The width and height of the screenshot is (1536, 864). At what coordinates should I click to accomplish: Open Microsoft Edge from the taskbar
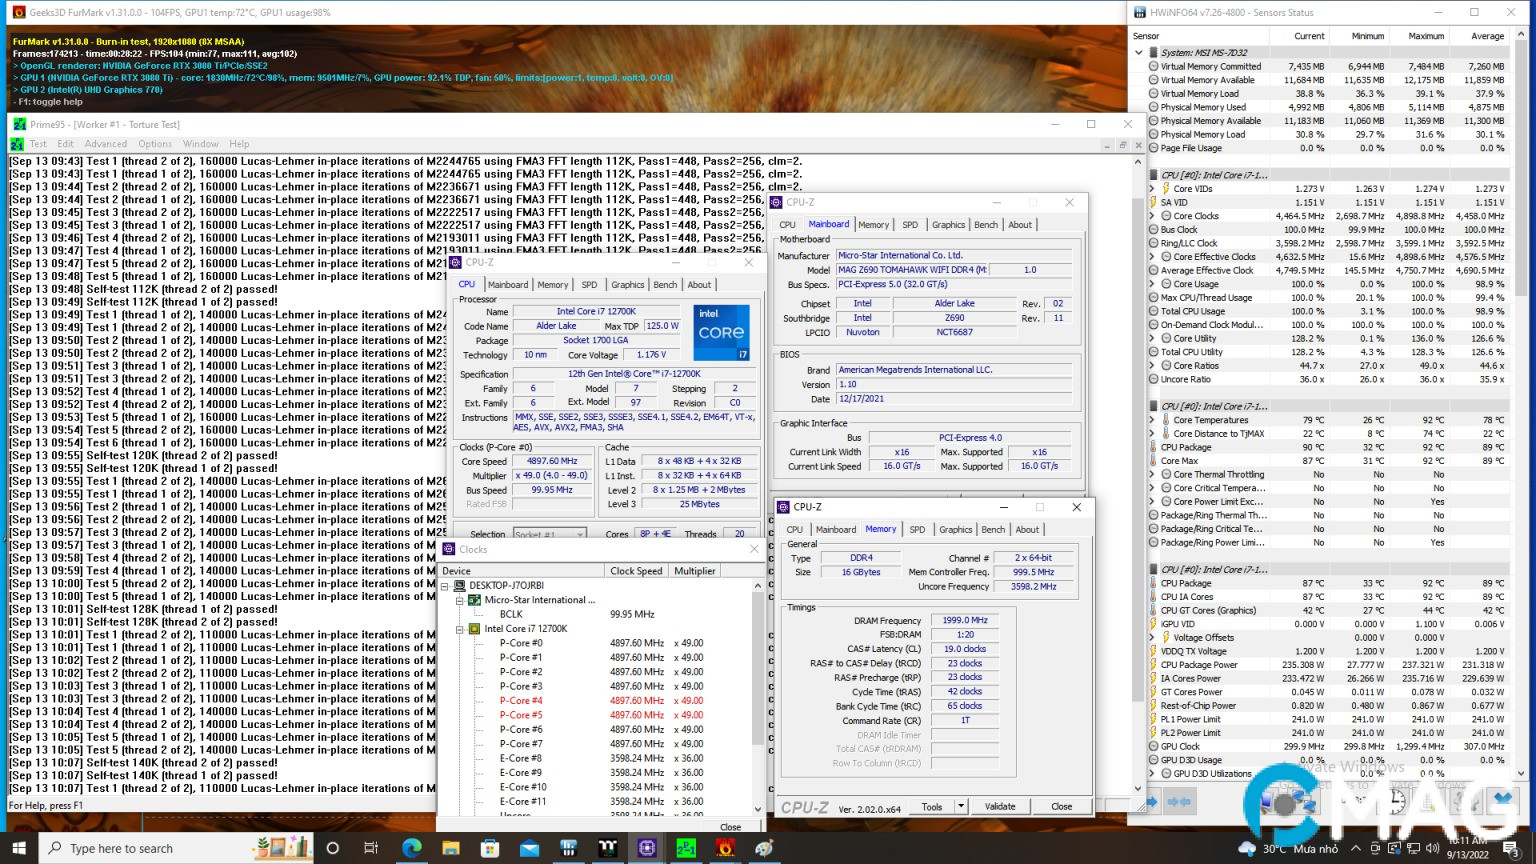[x=411, y=848]
